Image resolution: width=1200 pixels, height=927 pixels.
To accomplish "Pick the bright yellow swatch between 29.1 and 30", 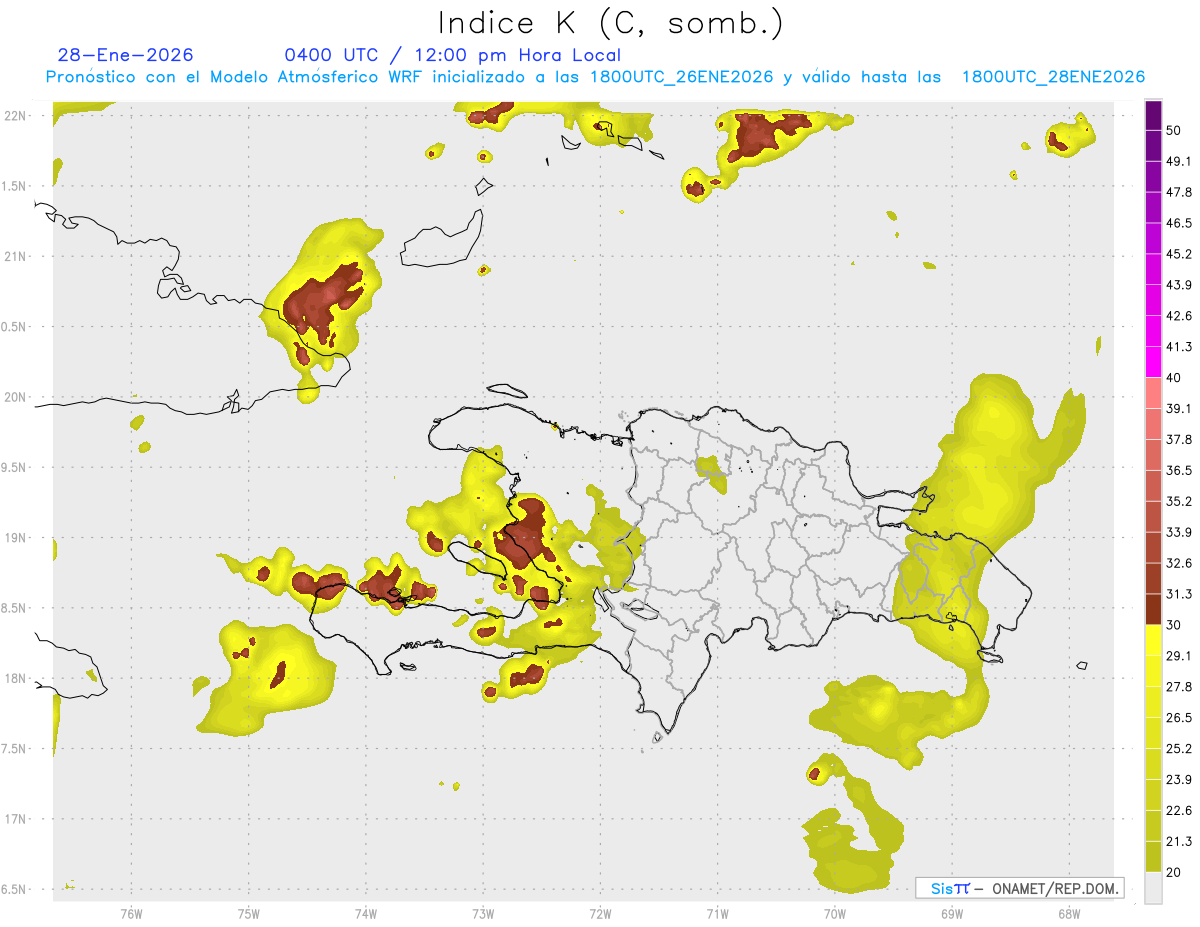I will pyautogui.click(x=1153, y=640).
